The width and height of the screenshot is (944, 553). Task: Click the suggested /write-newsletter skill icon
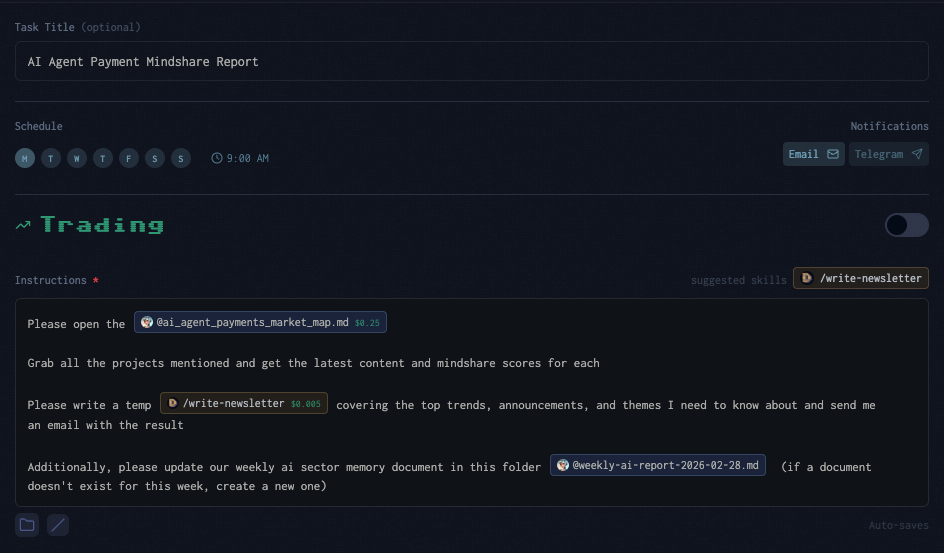(807, 278)
